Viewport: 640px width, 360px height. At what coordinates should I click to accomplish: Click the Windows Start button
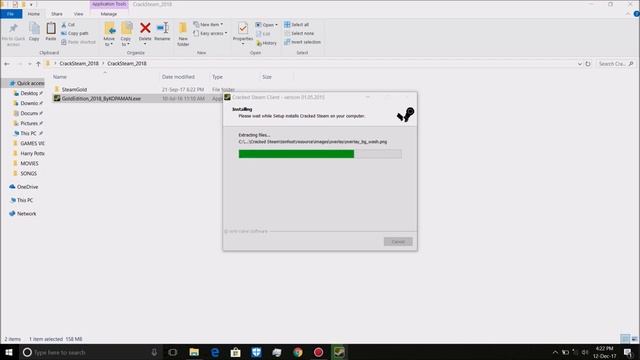click(x=9, y=352)
